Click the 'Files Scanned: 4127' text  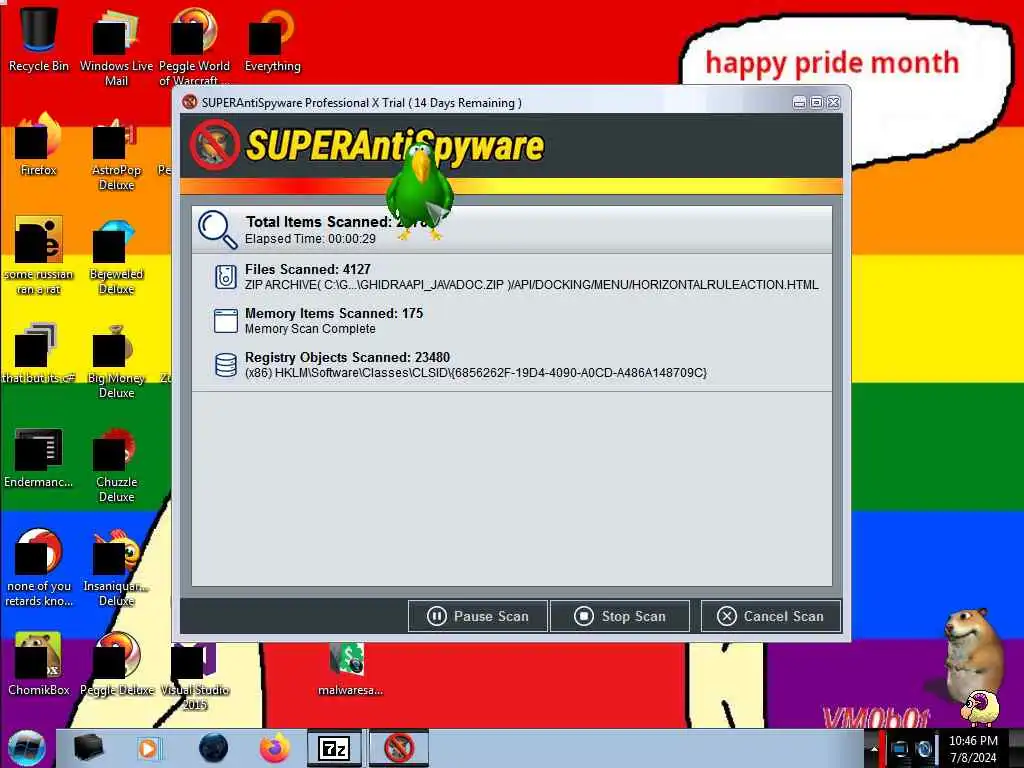[x=308, y=269]
